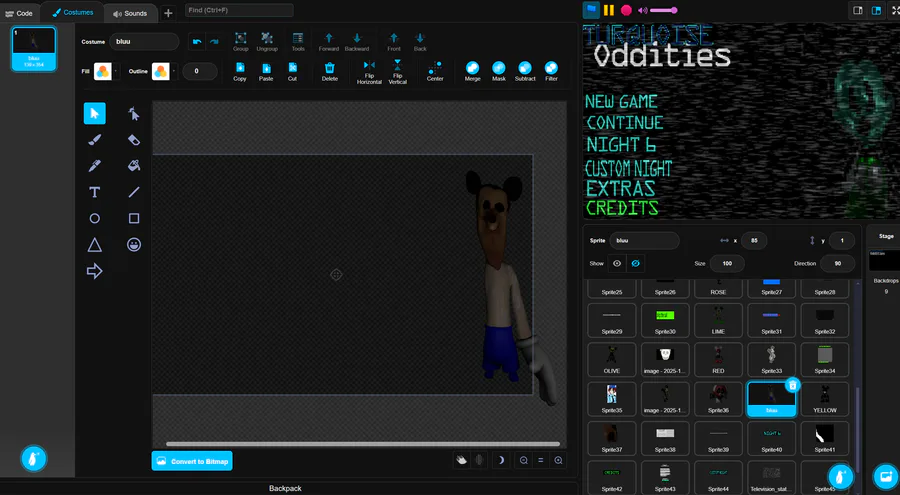Select the Text tool
900x495 pixels.
(x=95, y=192)
